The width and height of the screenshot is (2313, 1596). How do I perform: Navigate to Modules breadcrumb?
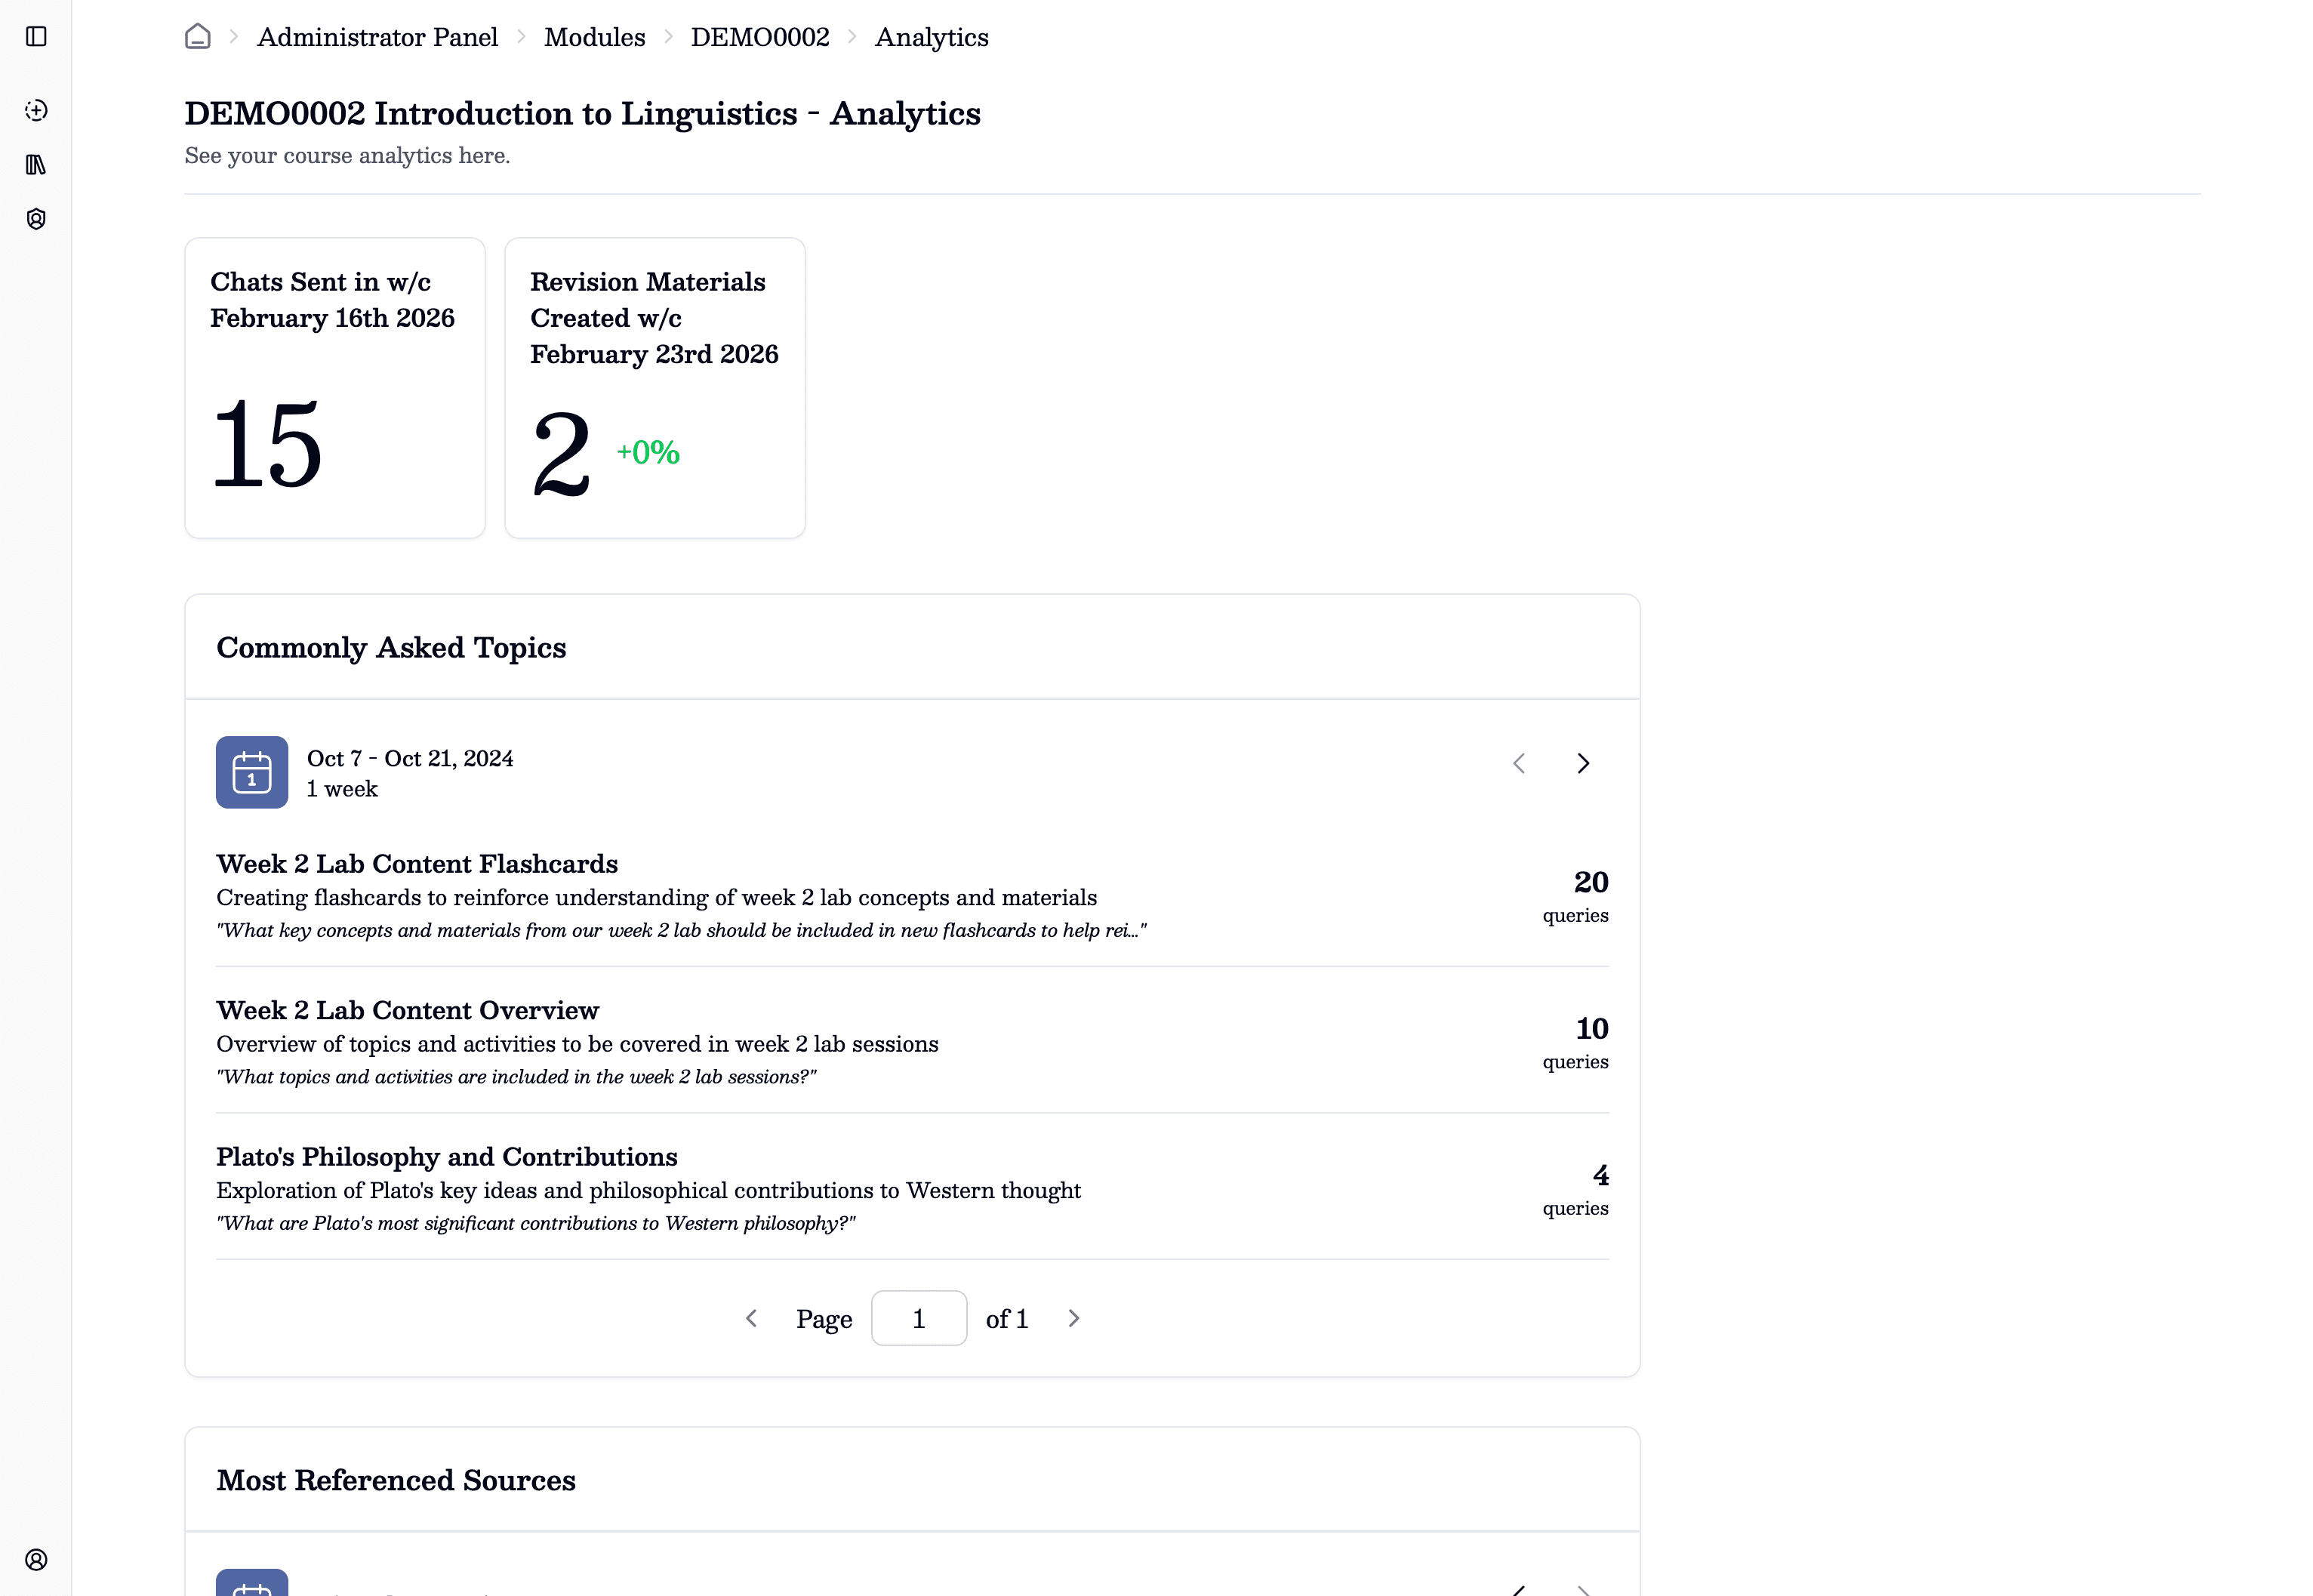(594, 37)
